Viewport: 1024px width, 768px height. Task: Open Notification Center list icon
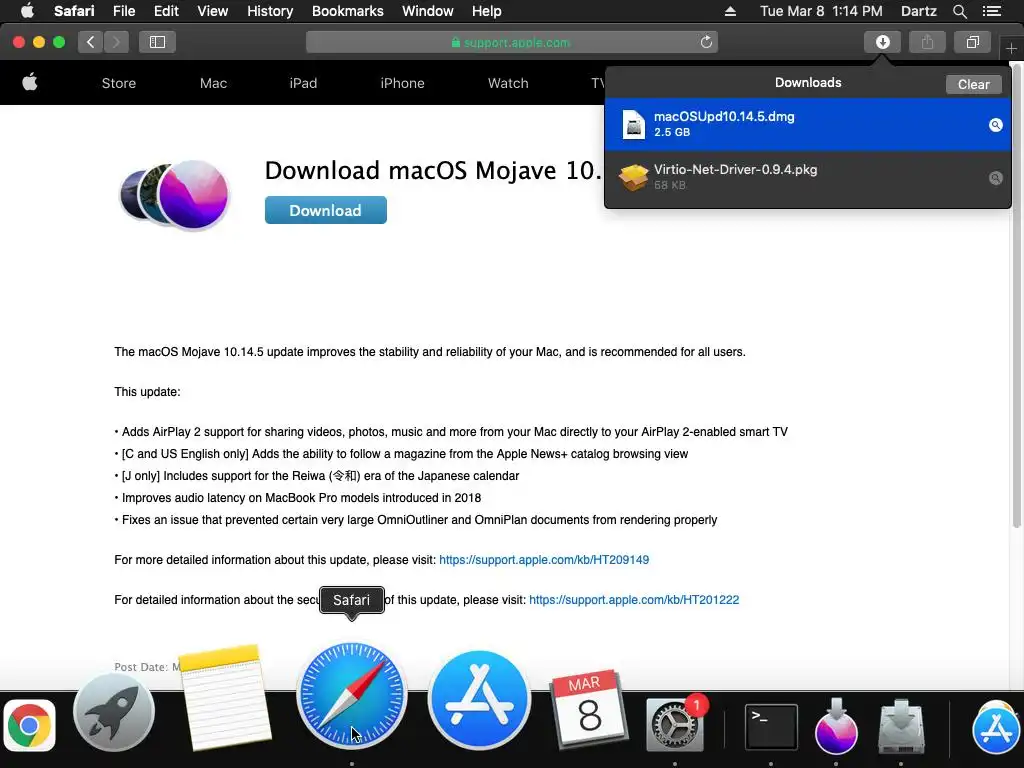(x=992, y=11)
